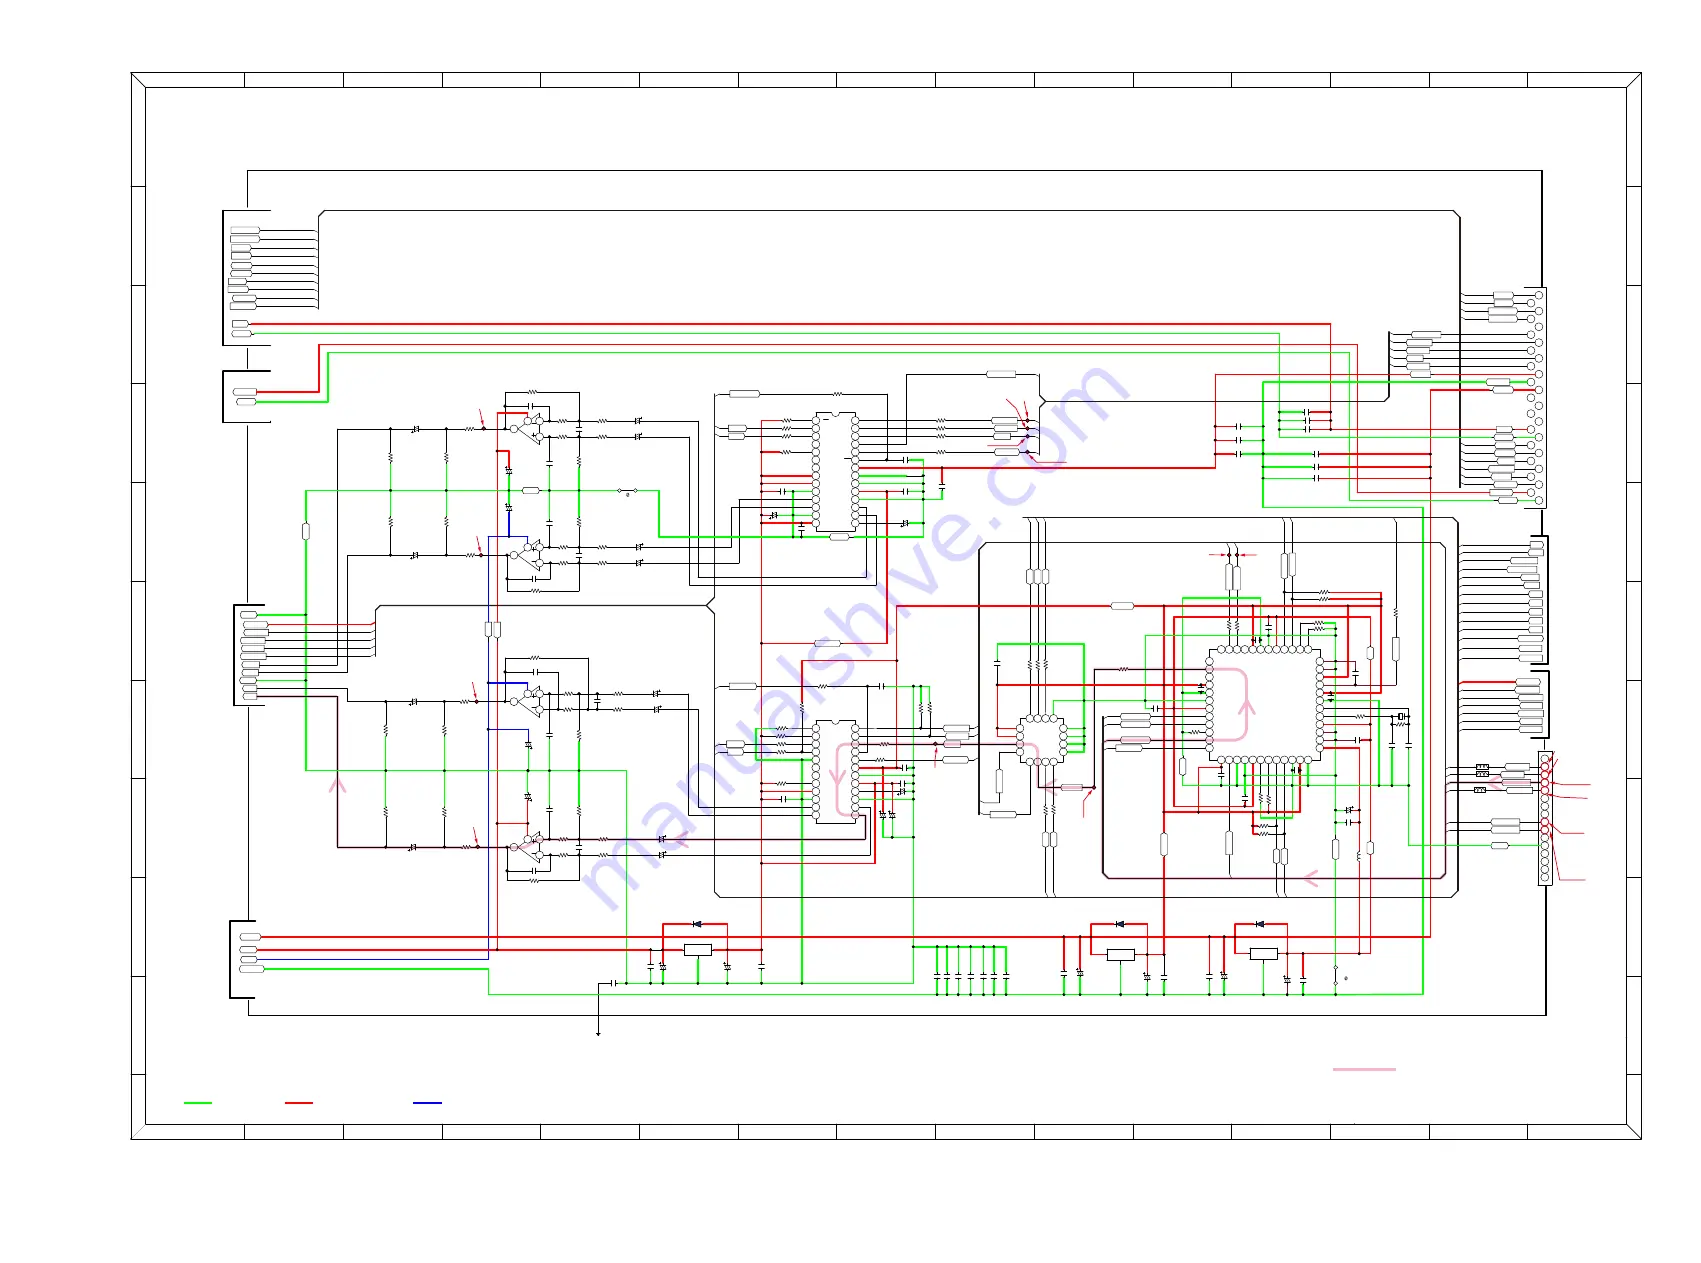Click the blue legend line sample
Image resolution: width=1701 pixels, height=1263 pixels.
[427, 1103]
